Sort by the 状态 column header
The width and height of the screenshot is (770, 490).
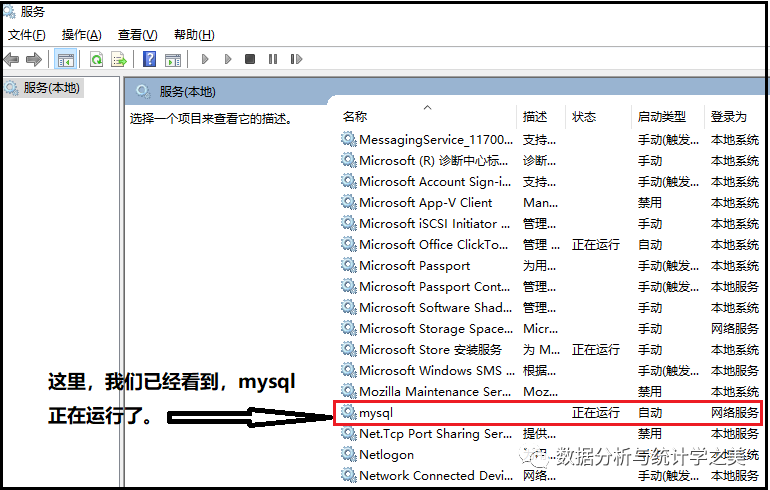[x=584, y=116]
